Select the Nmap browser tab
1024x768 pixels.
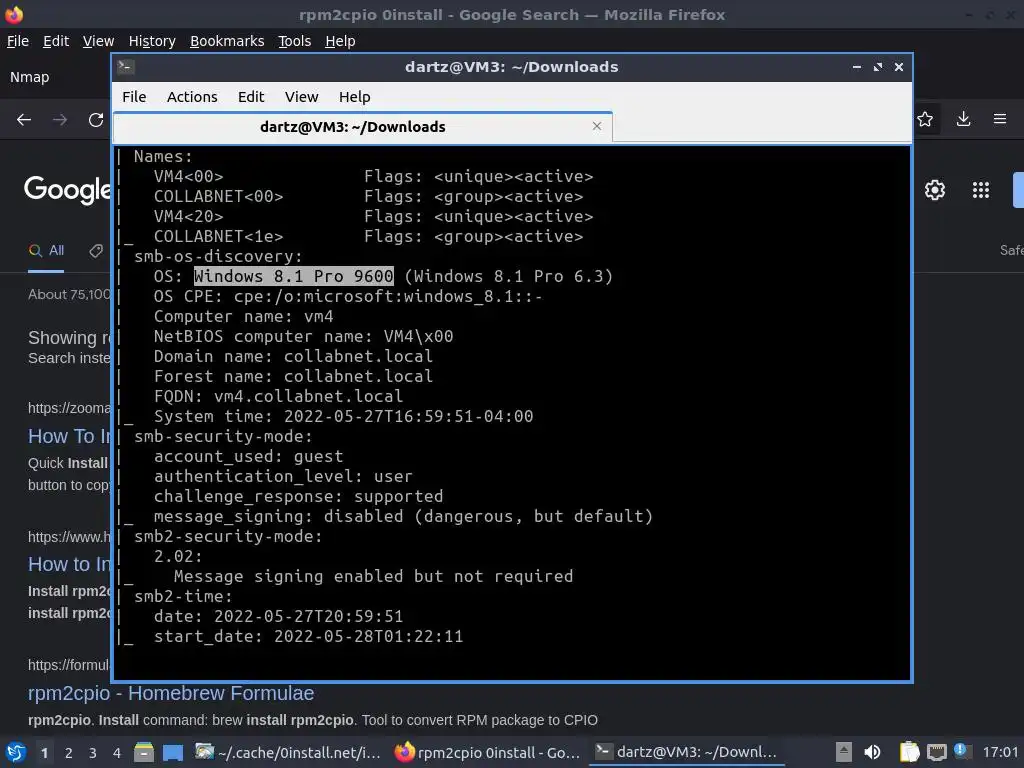(x=29, y=77)
